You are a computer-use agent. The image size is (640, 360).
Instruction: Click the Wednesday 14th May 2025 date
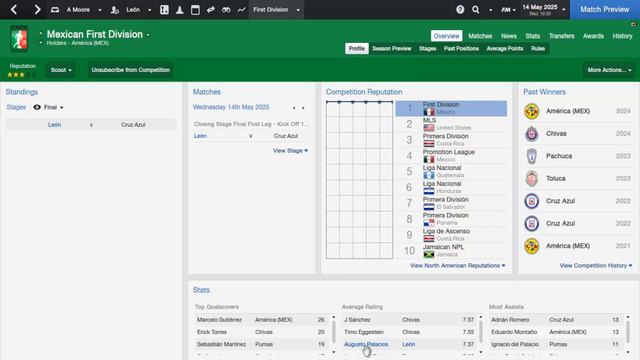tap(231, 107)
